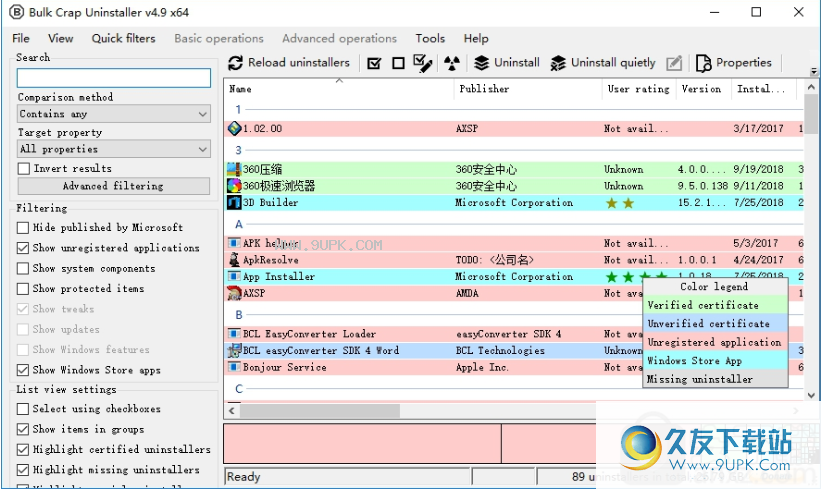Collapse group header 3
Viewport: 822px width, 495px height.
tap(238, 150)
